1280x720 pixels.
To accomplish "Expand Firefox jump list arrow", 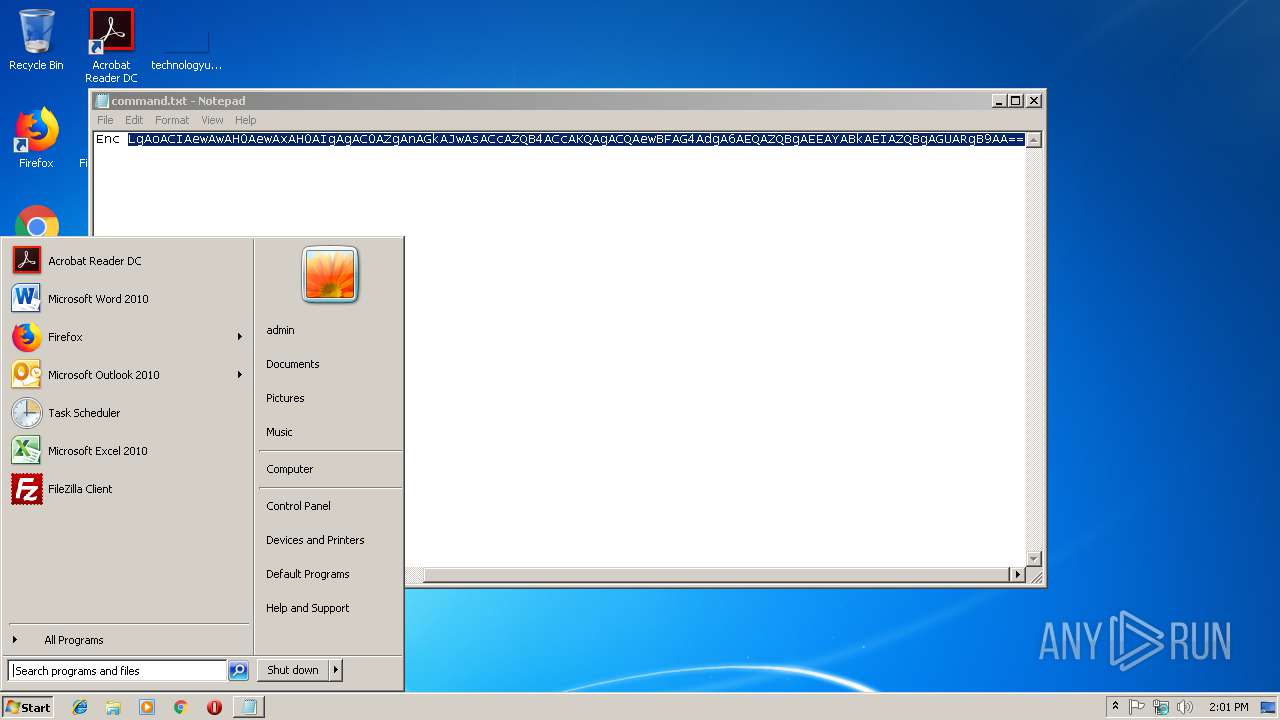I will pos(240,337).
